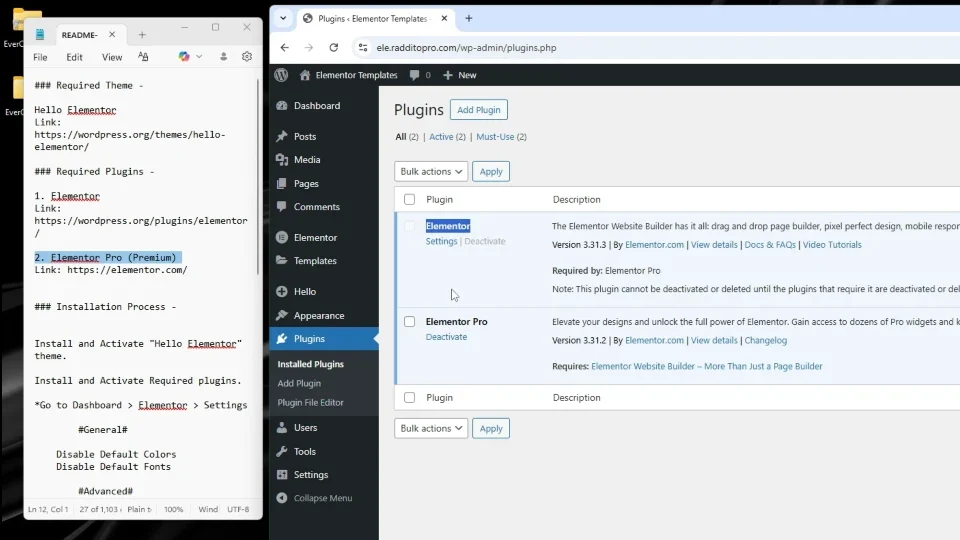This screenshot has height=540, width=960.
Task: Click the plus New icon in admin bar
Action: coord(448,75)
